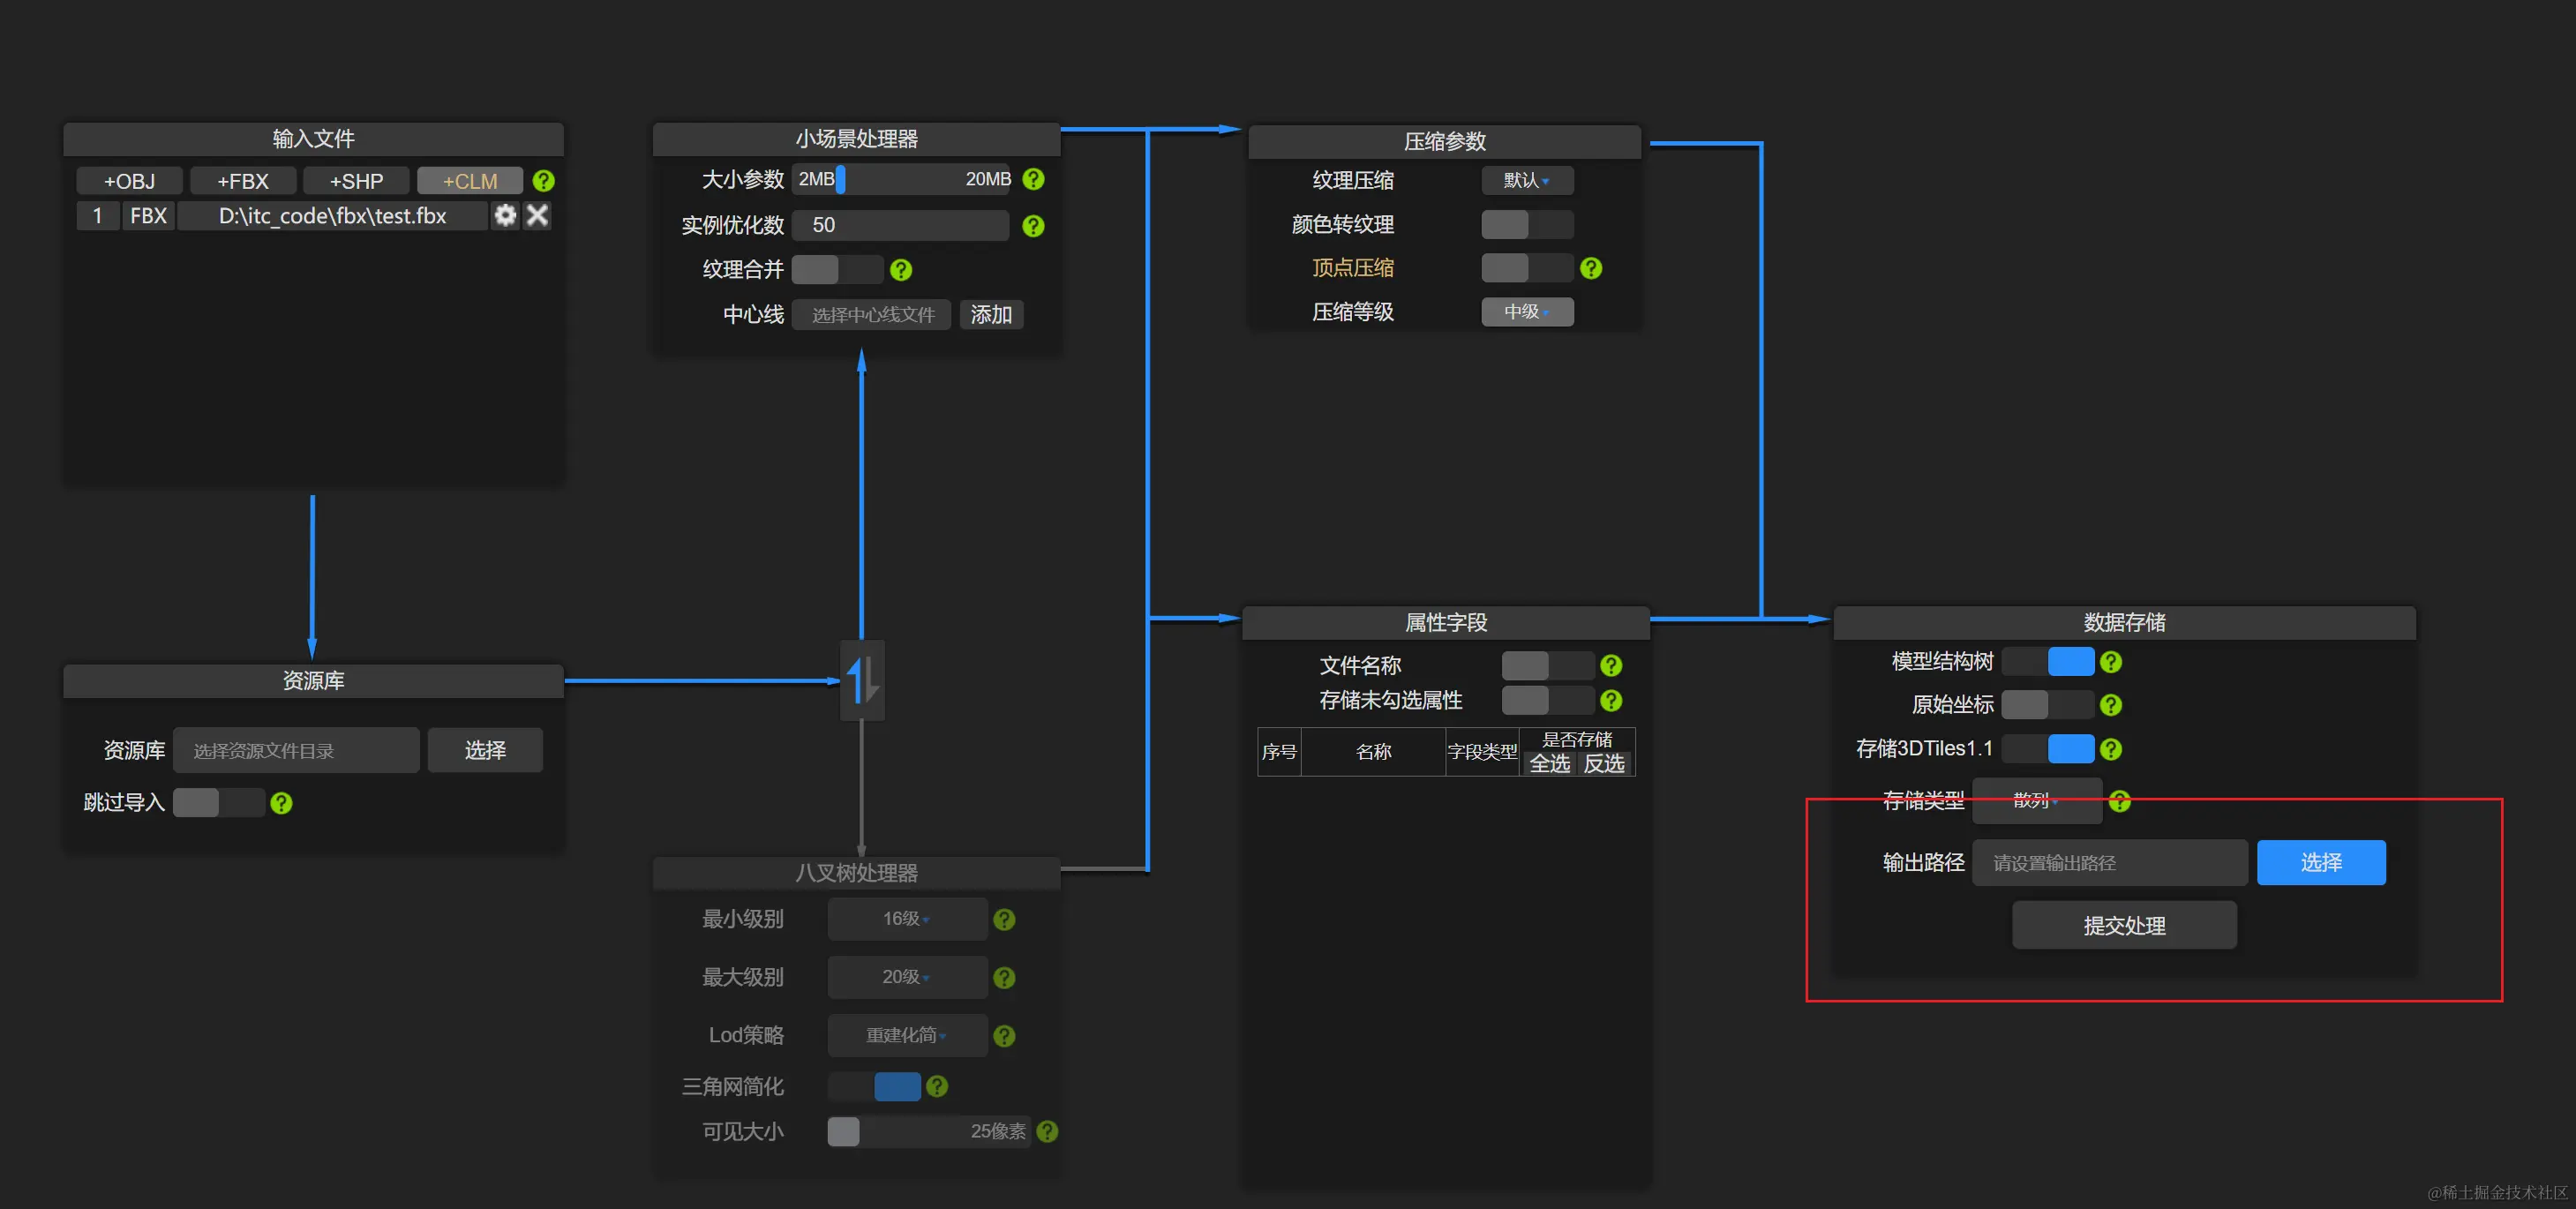Adjust the 大小参数 size slider handle

(x=841, y=179)
